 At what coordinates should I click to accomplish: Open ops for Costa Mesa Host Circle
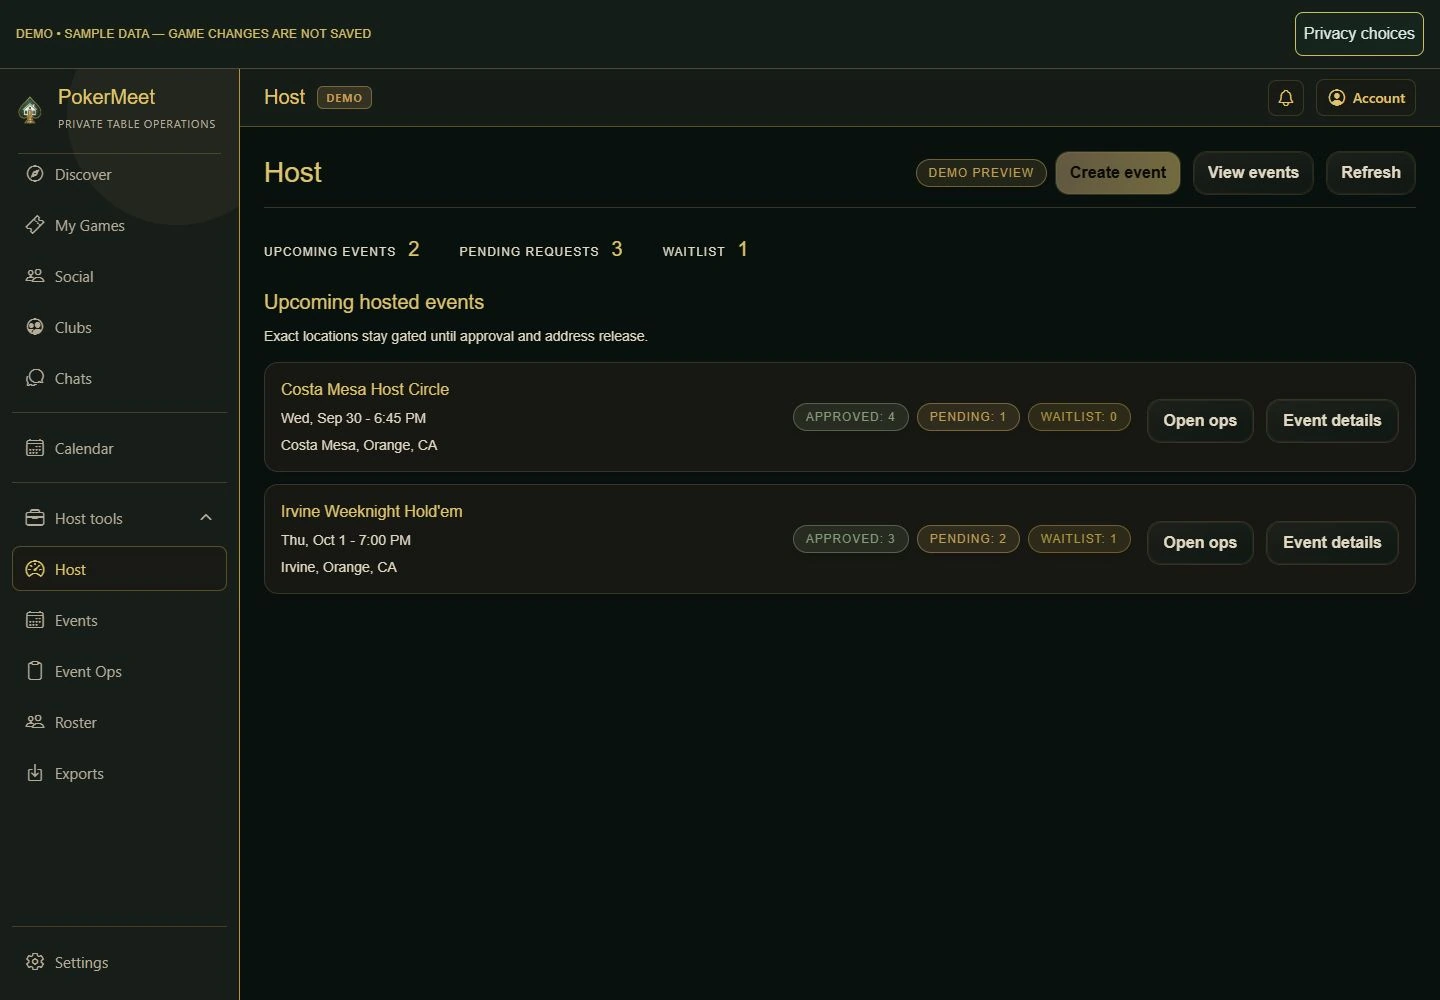[x=1200, y=421]
